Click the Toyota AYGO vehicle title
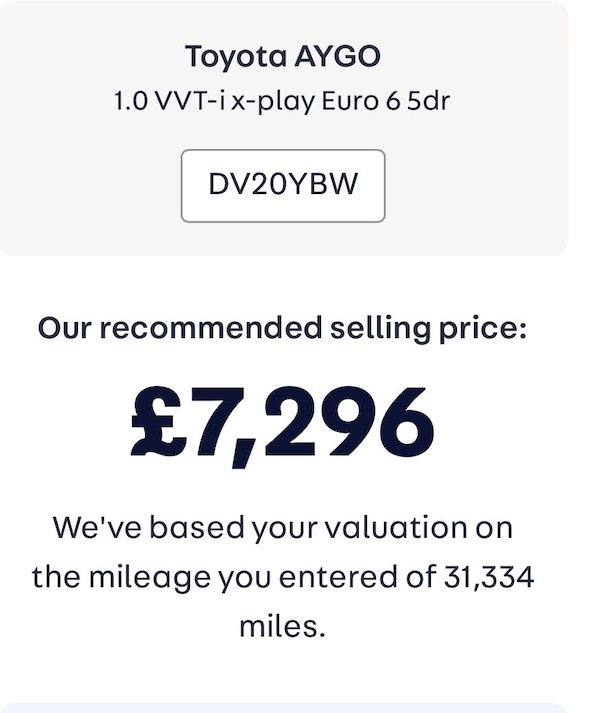The width and height of the screenshot is (600, 713). [x=282, y=57]
